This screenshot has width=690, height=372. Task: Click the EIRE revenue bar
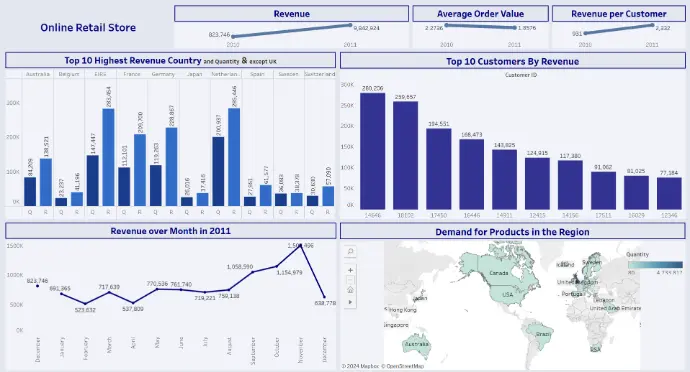coord(108,157)
